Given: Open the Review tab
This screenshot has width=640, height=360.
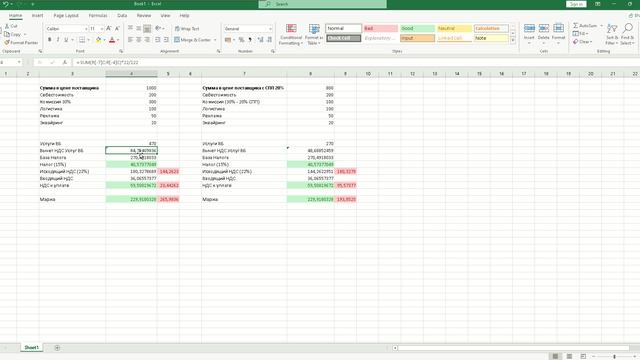Looking at the screenshot, I should 144,16.
